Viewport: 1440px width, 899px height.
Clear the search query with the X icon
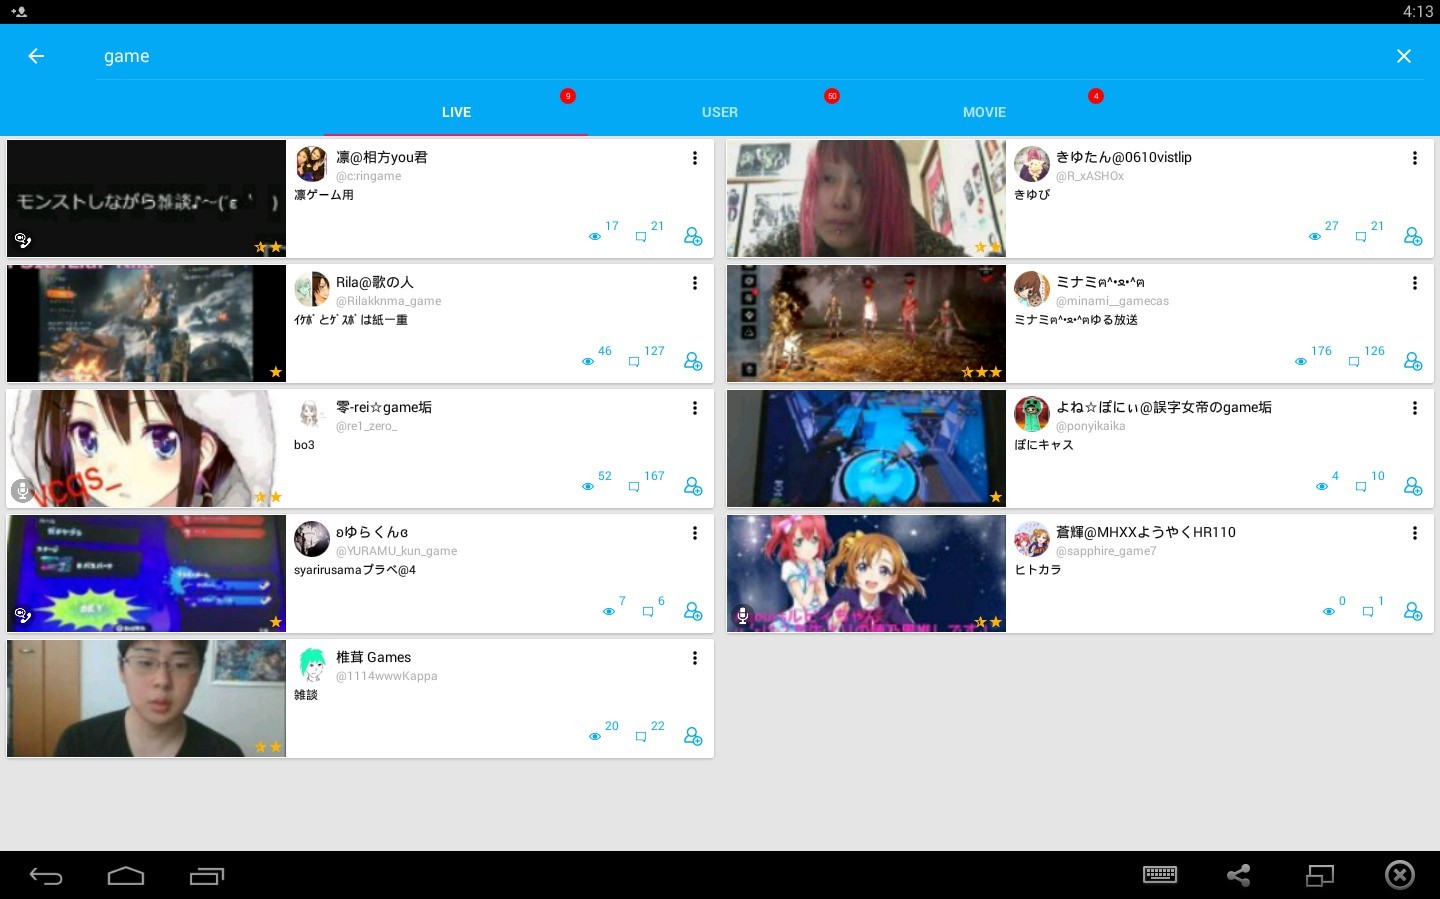tap(1404, 56)
